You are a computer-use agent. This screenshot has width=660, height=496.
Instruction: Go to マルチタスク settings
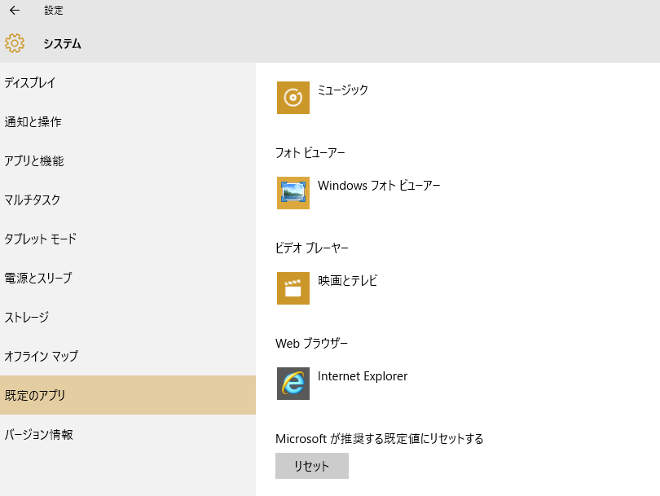pyautogui.click(x=32, y=200)
